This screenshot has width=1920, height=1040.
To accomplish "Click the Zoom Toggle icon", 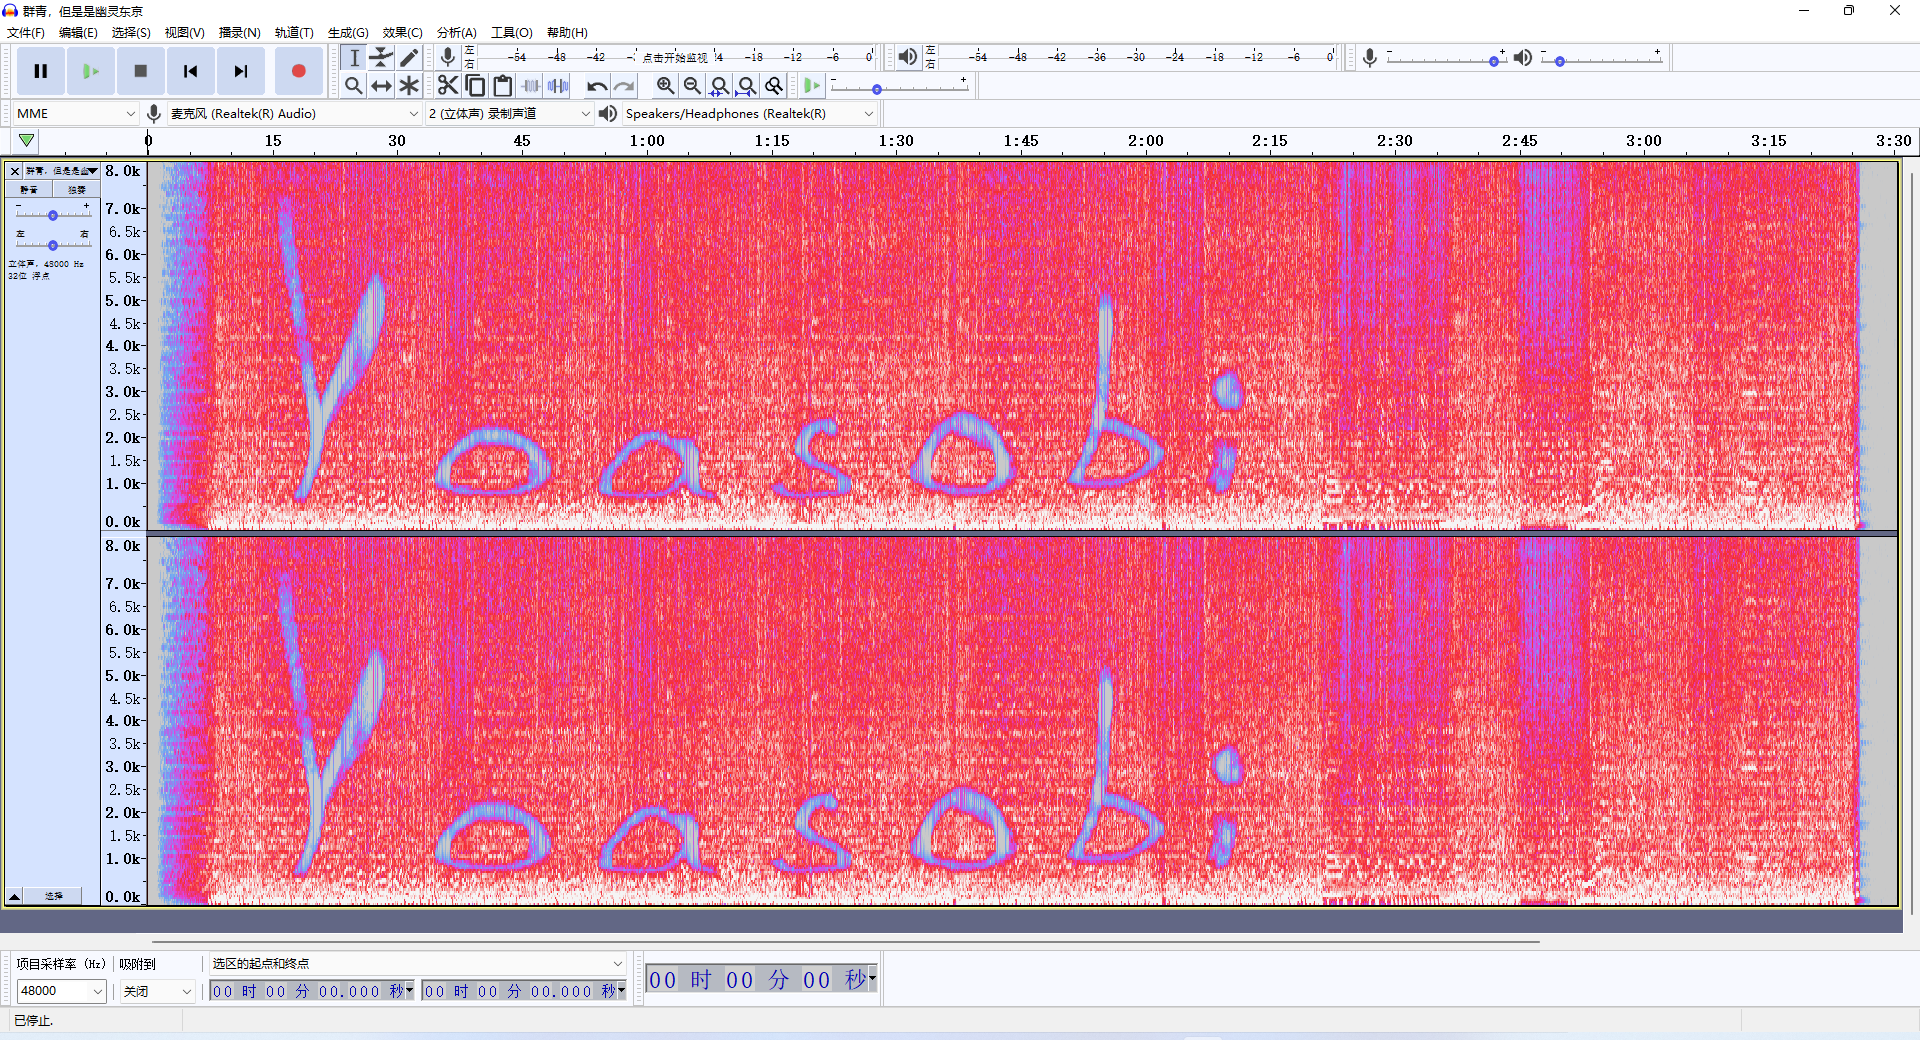I will click(x=774, y=86).
